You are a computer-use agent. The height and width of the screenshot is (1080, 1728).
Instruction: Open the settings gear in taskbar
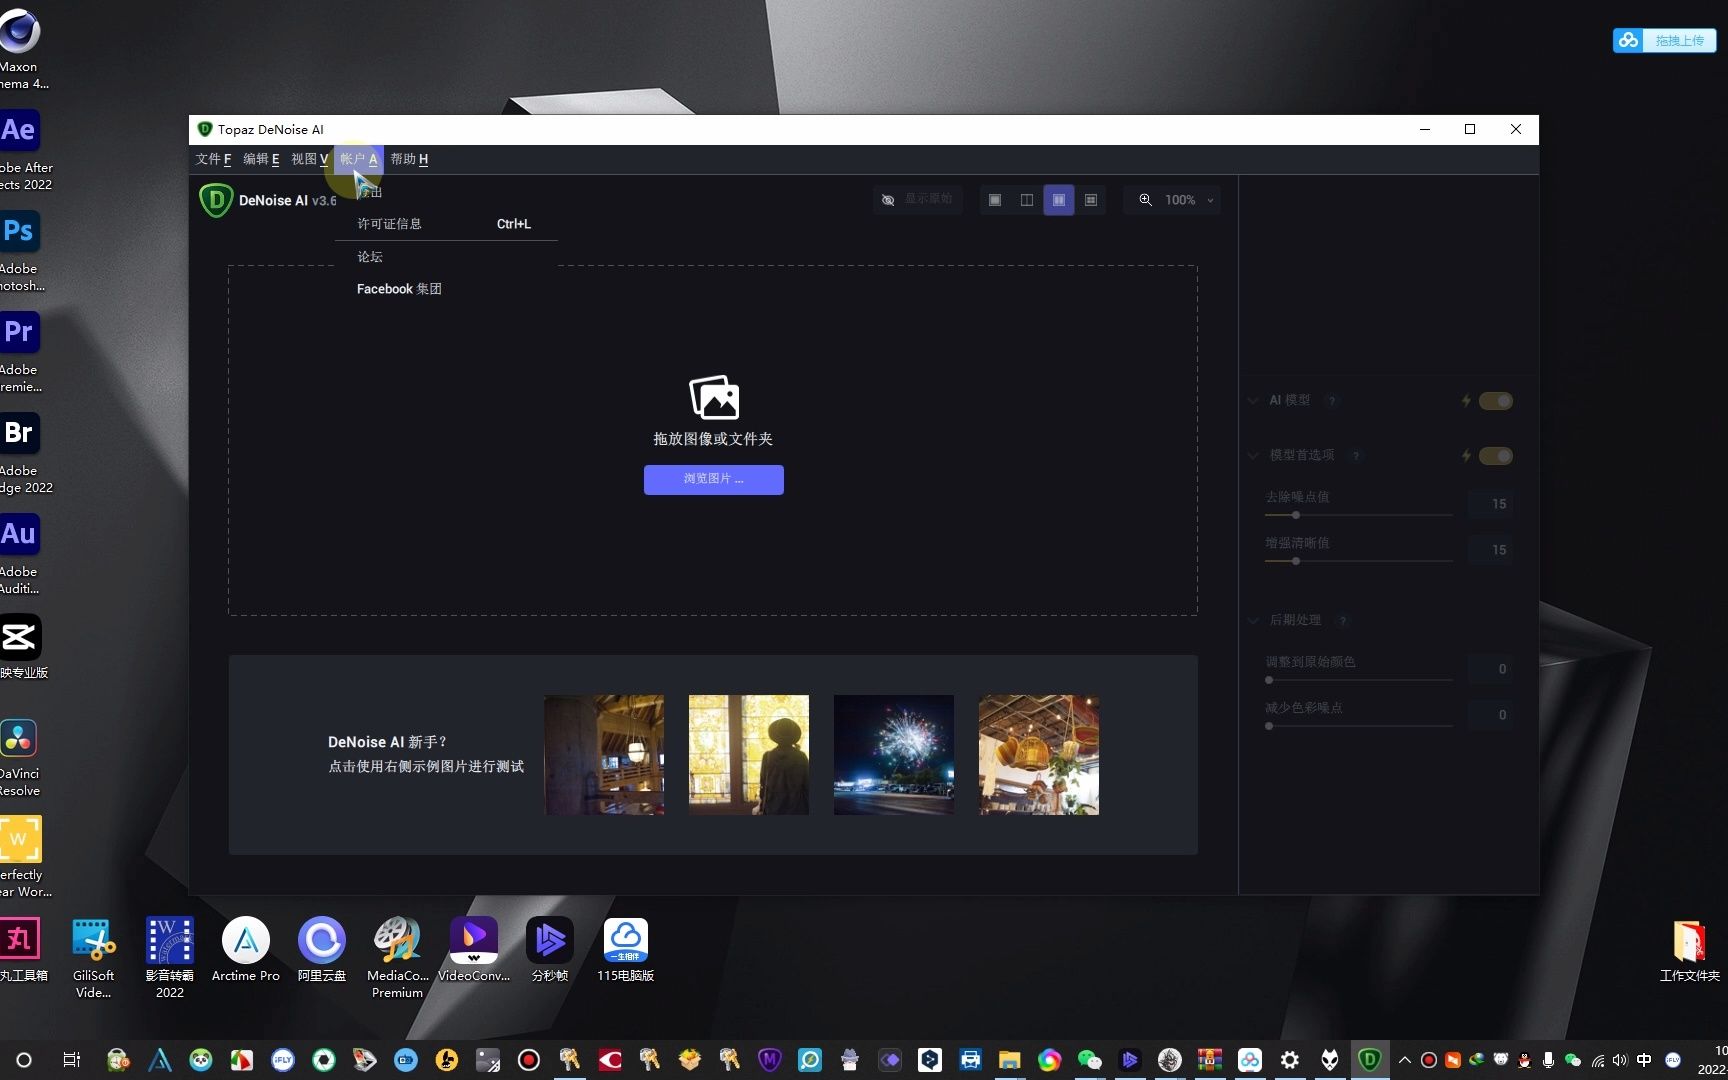[1290, 1060]
